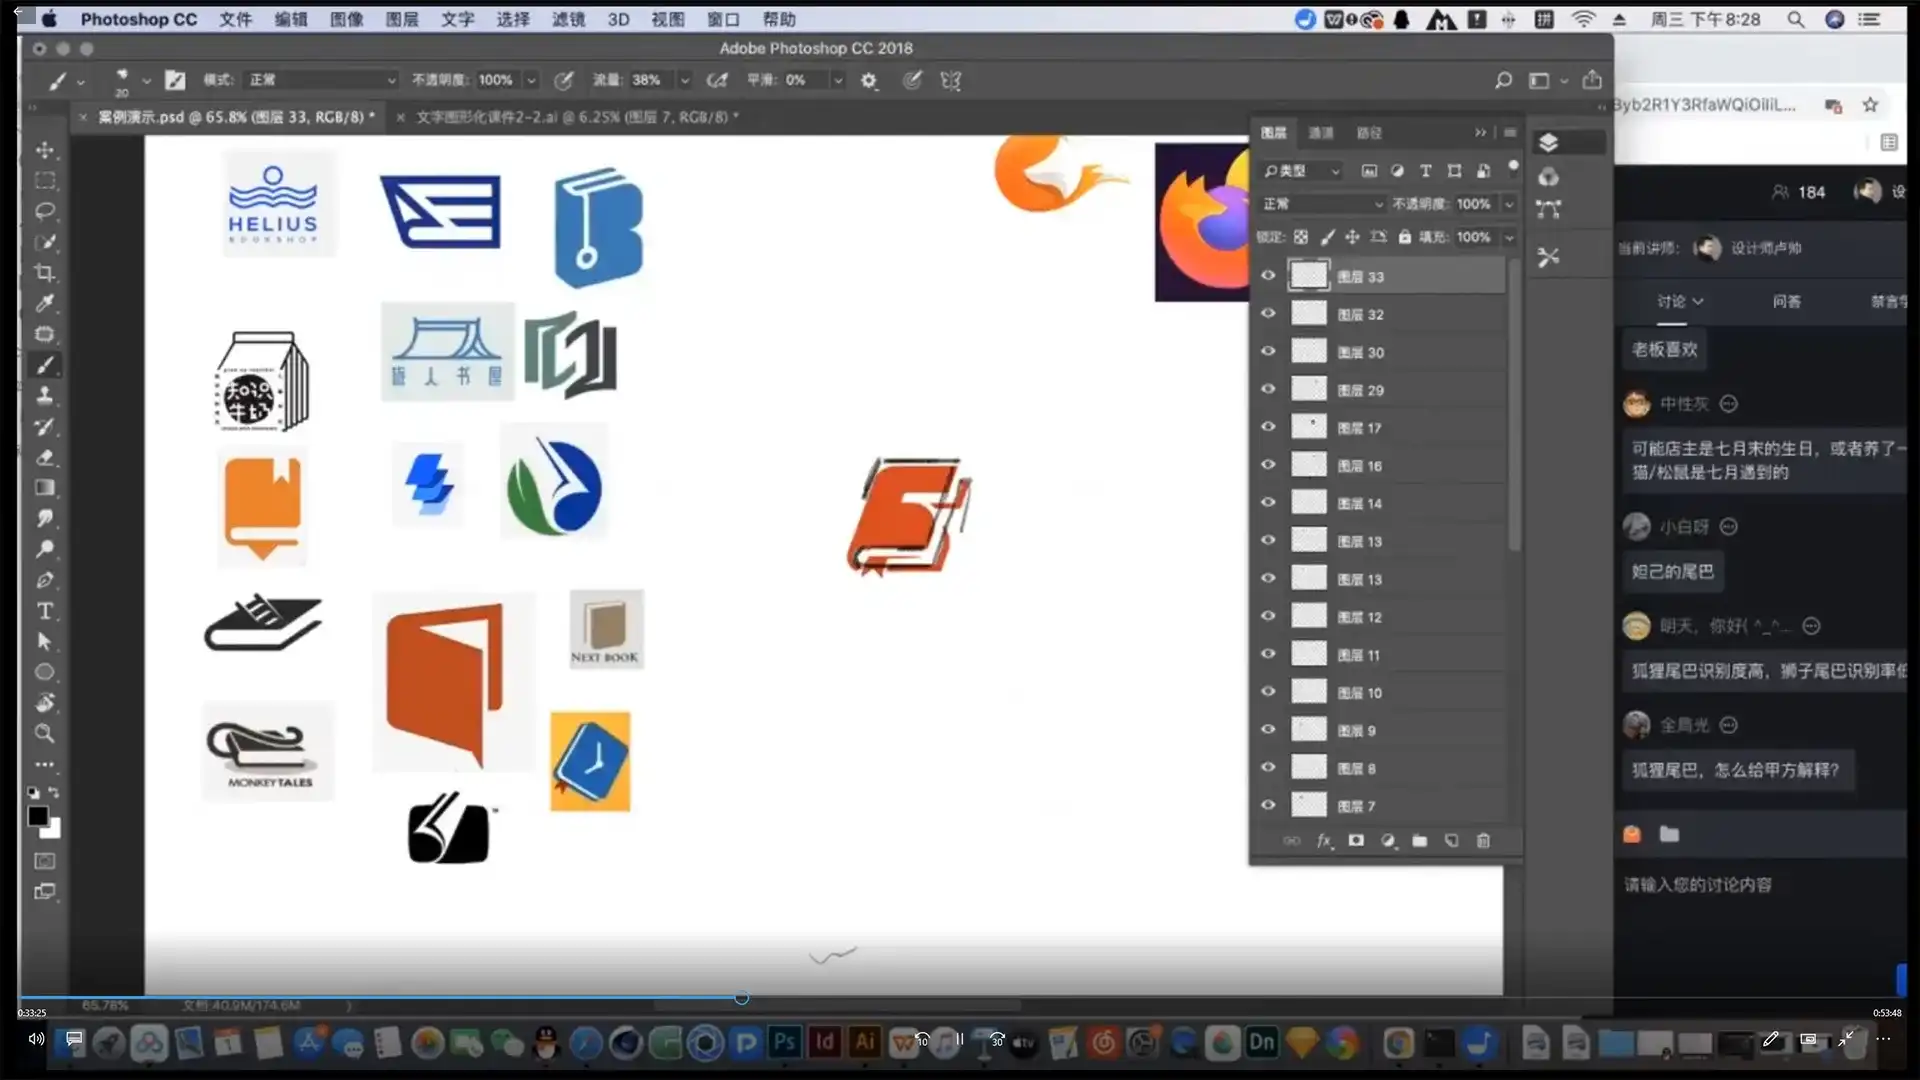Viewport: 1920px width, 1080px height.
Task: Click the foreground color swatch
Action: point(38,816)
